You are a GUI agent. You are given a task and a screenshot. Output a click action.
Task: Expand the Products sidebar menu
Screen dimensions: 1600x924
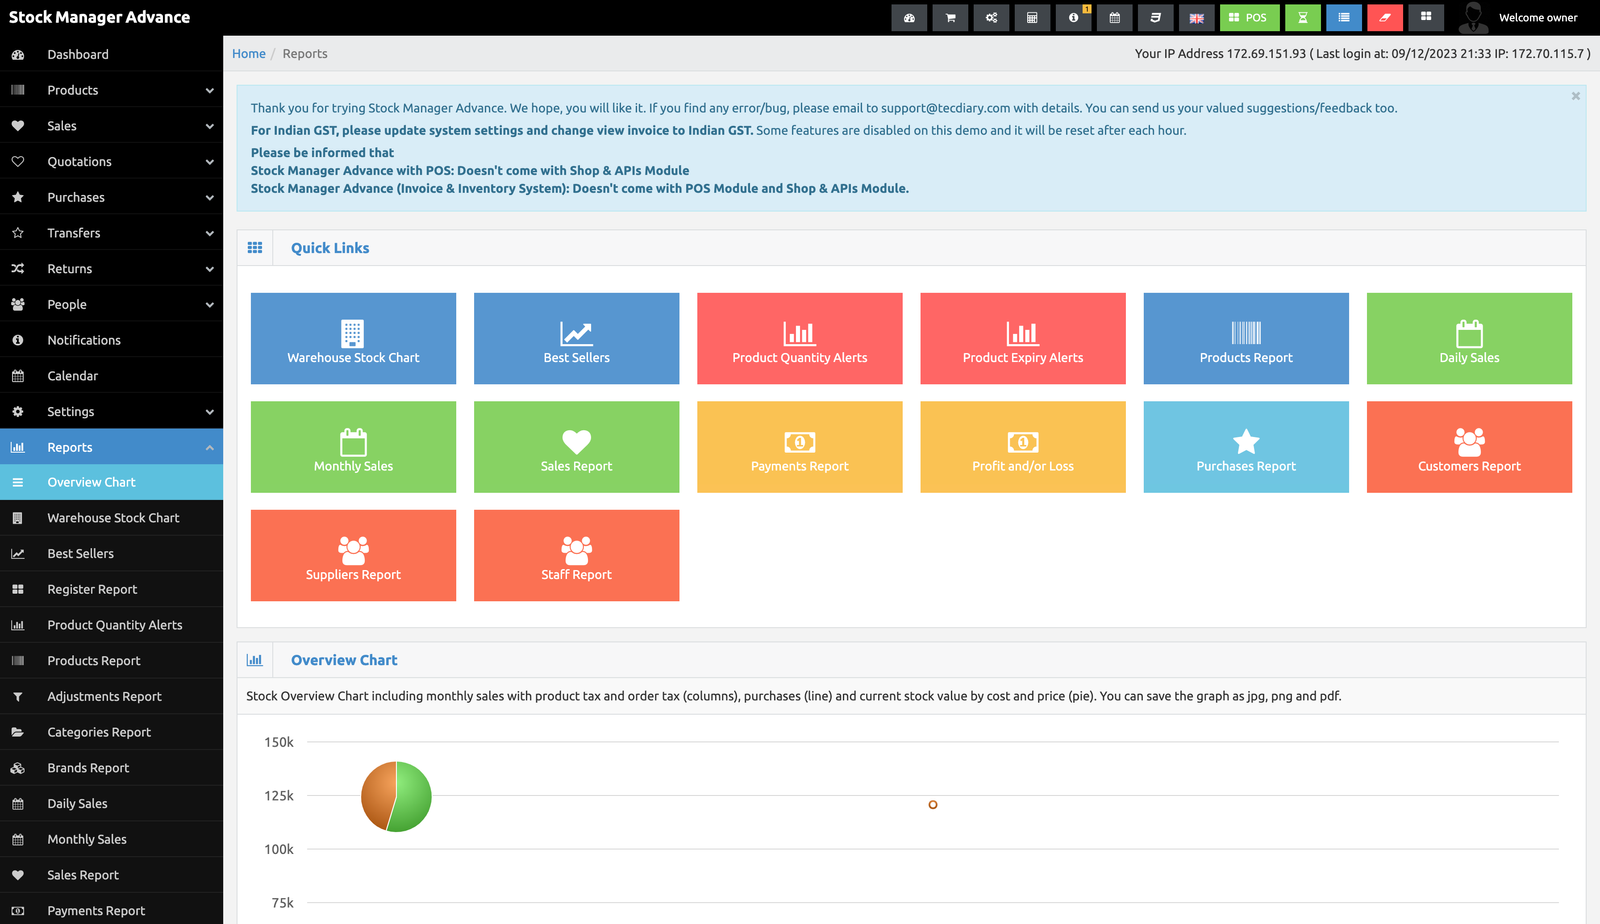111,90
